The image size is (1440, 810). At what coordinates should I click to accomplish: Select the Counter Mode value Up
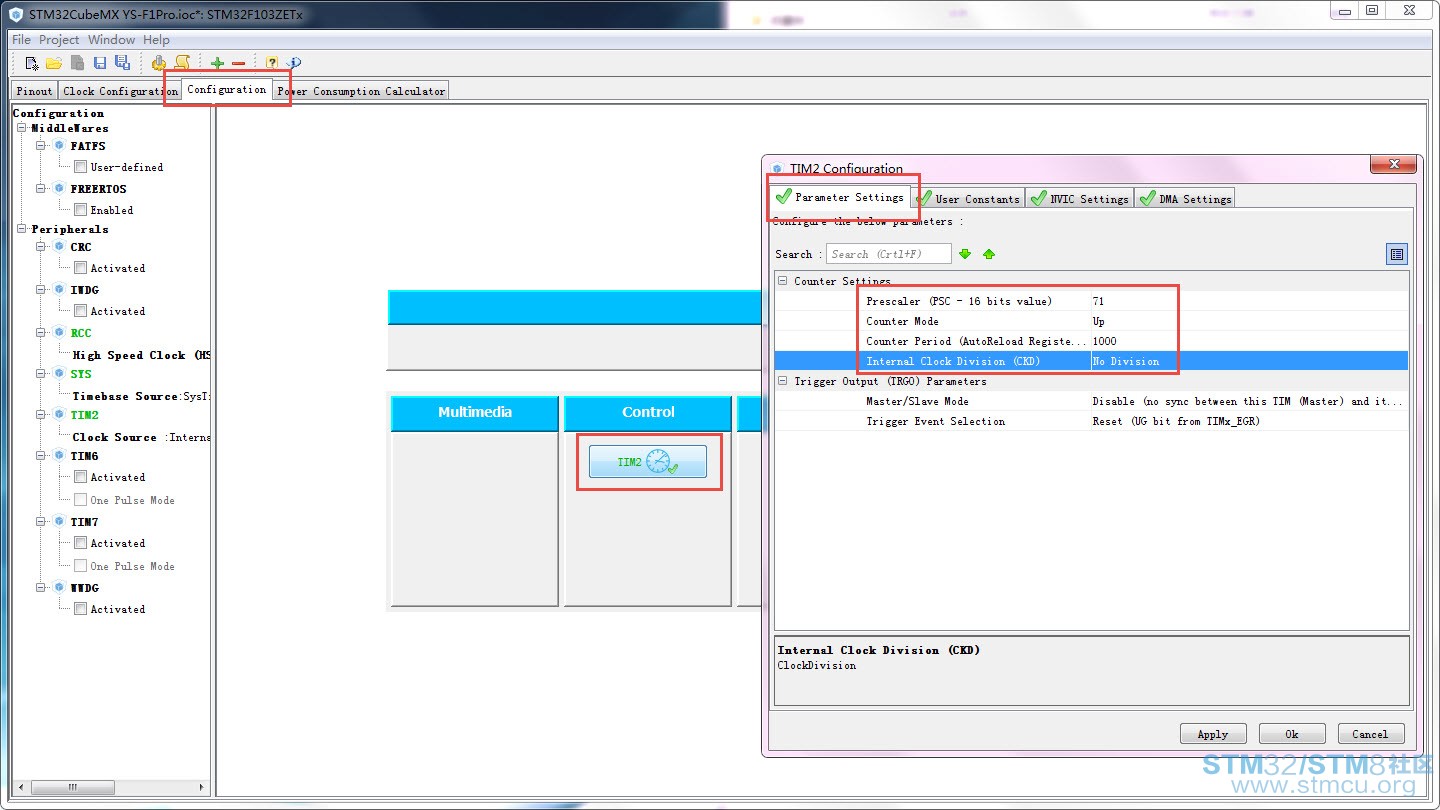pos(1249,321)
